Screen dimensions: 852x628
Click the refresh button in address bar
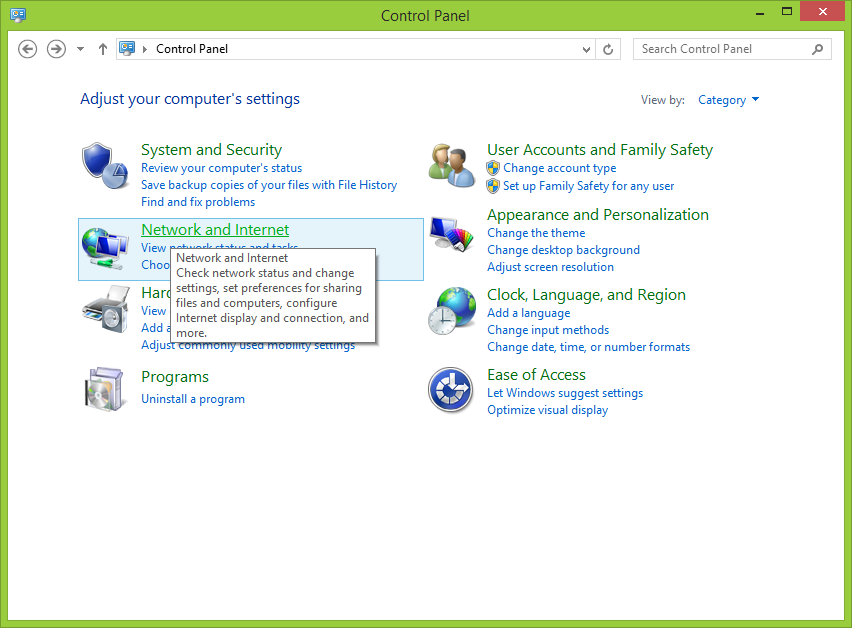(x=609, y=49)
